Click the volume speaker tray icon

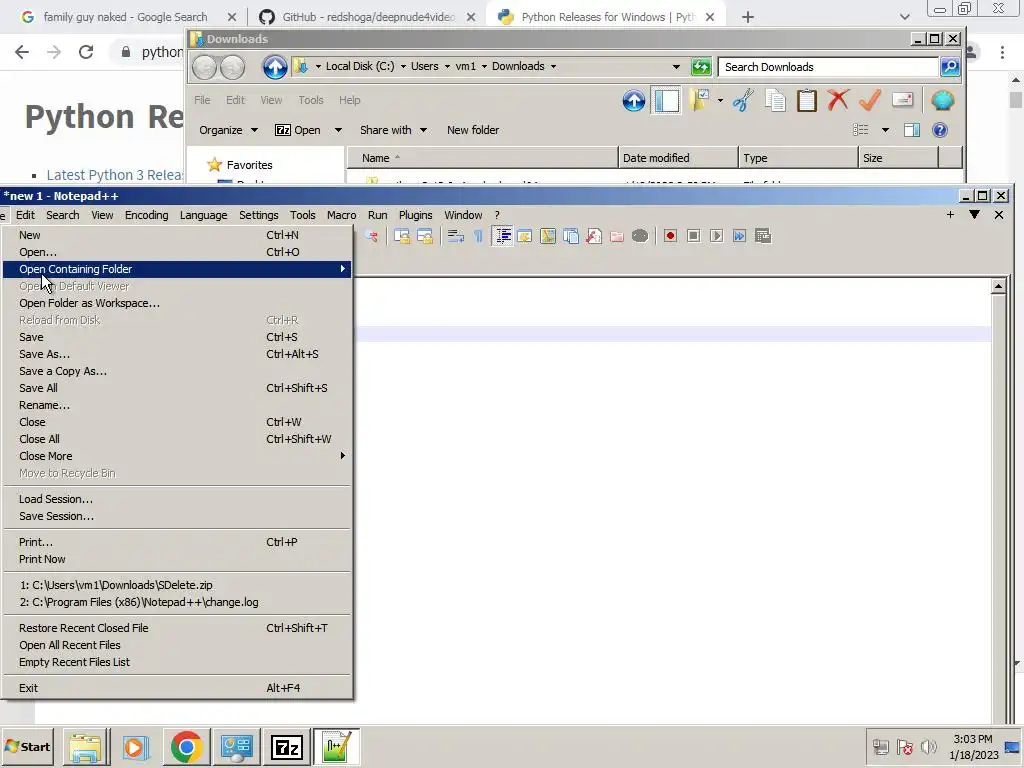coord(929,746)
